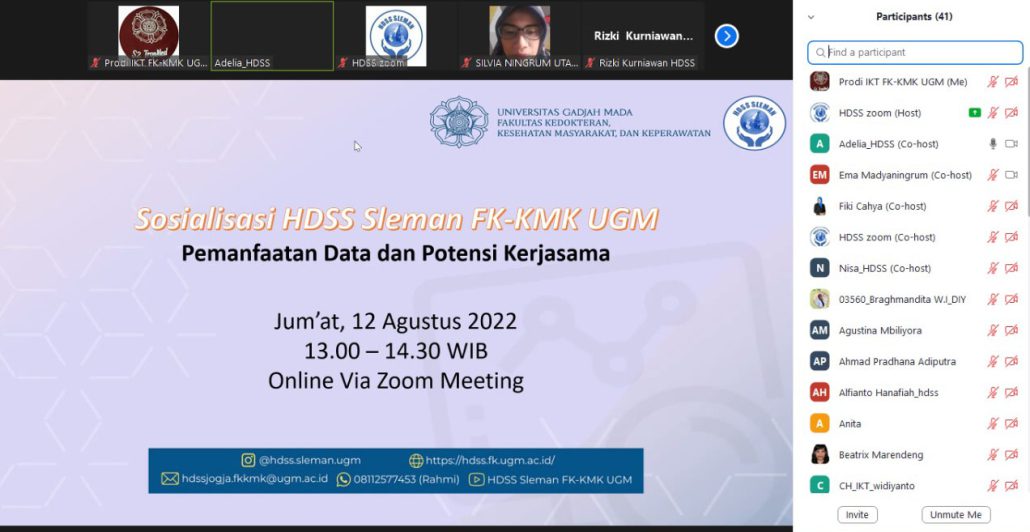Click camera icon for HDSS zoom (Host)
The height and width of the screenshot is (532, 1030).
(1011, 113)
